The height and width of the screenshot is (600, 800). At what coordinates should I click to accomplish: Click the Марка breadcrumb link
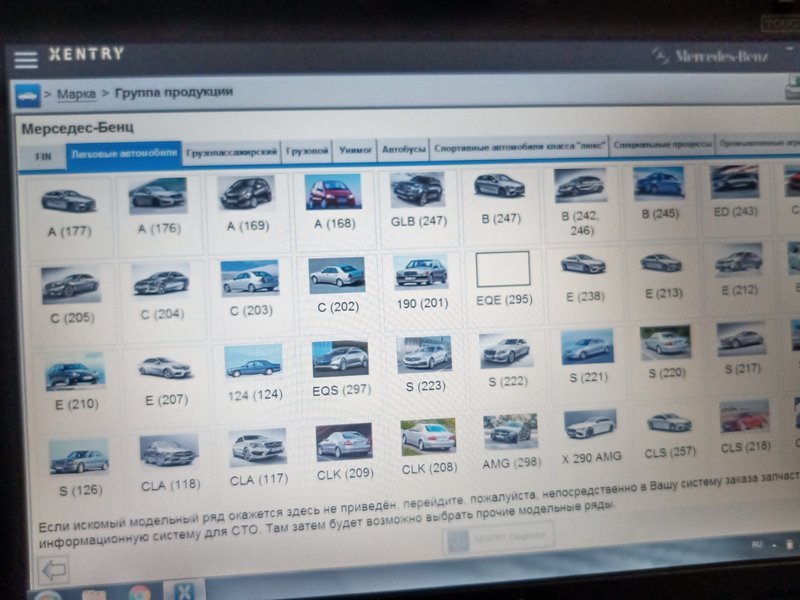point(76,94)
